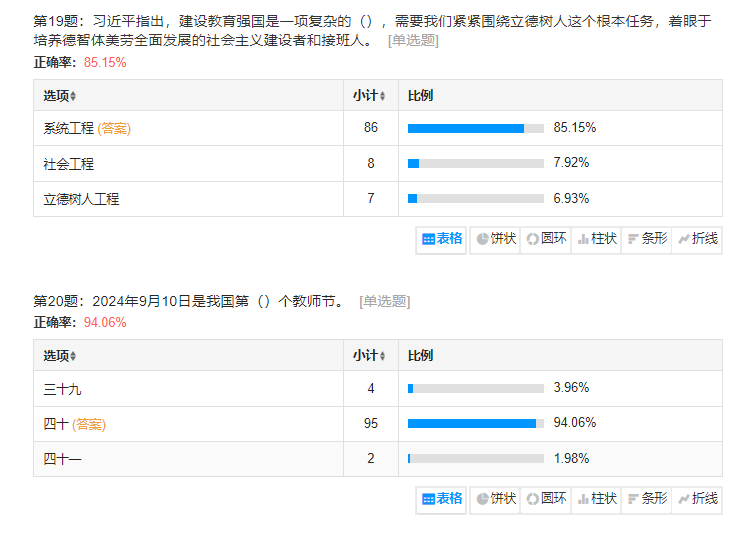749x547 pixels.
Task: Display question 20 as column chart (柱状)
Action: coord(597,498)
